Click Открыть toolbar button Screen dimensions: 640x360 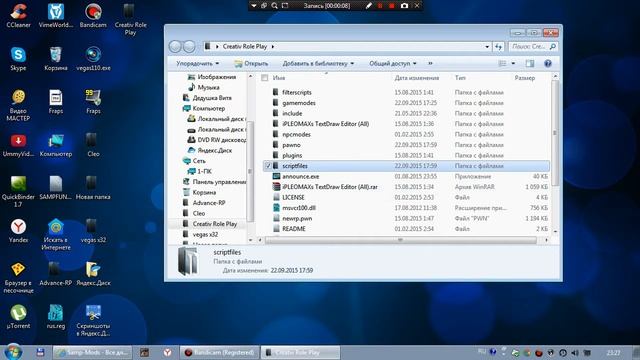[x=251, y=63]
